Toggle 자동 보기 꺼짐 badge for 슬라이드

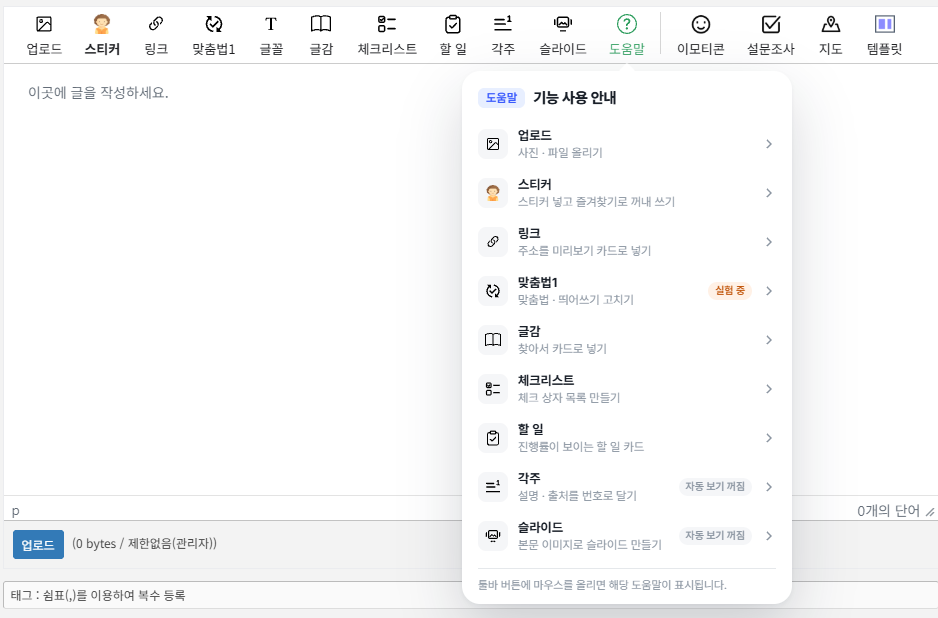[715, 535]
